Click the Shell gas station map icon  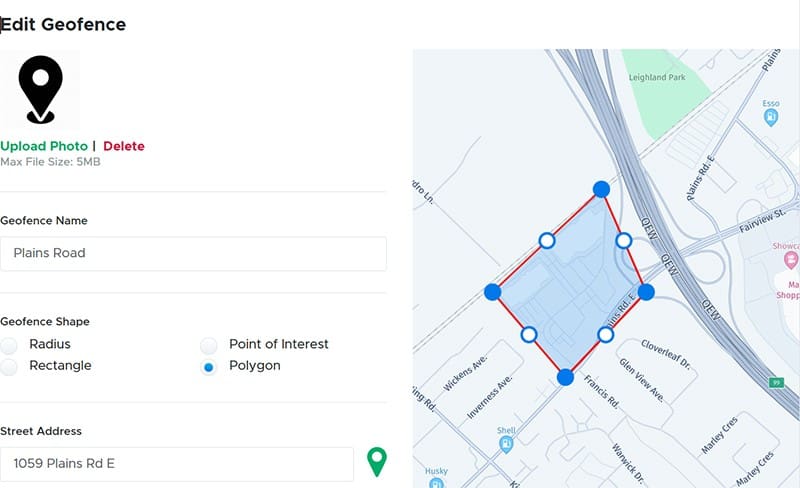click(507, 443)
